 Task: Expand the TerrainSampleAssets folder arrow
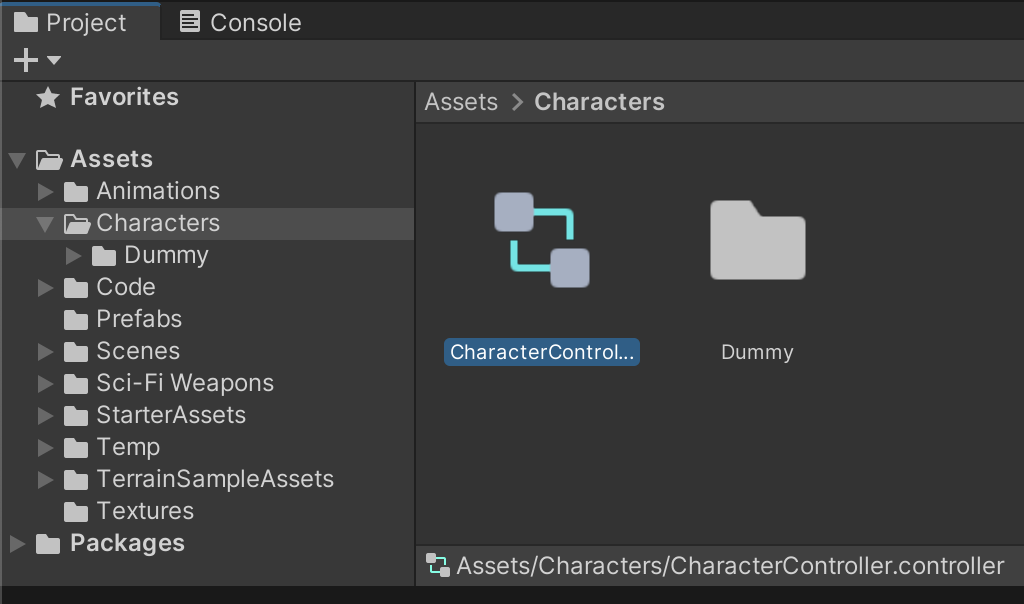(x=45, y=479)
